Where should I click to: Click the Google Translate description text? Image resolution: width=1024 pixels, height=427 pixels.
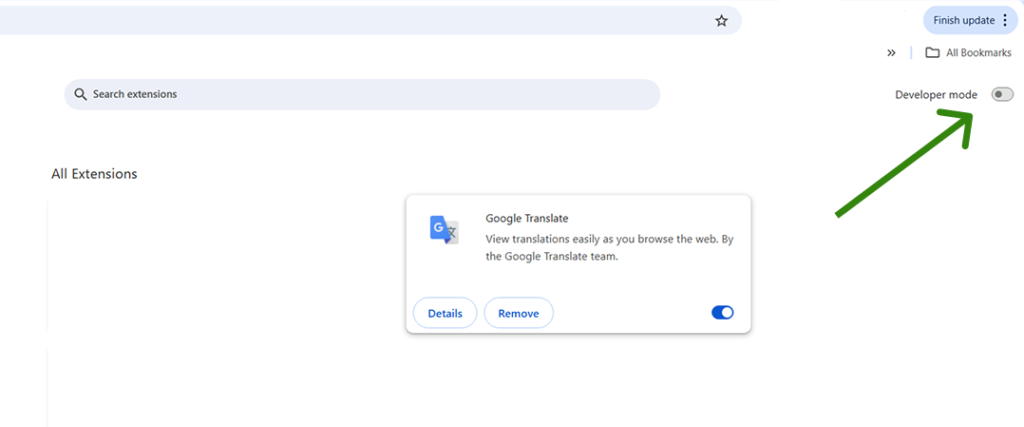point(609,248)
